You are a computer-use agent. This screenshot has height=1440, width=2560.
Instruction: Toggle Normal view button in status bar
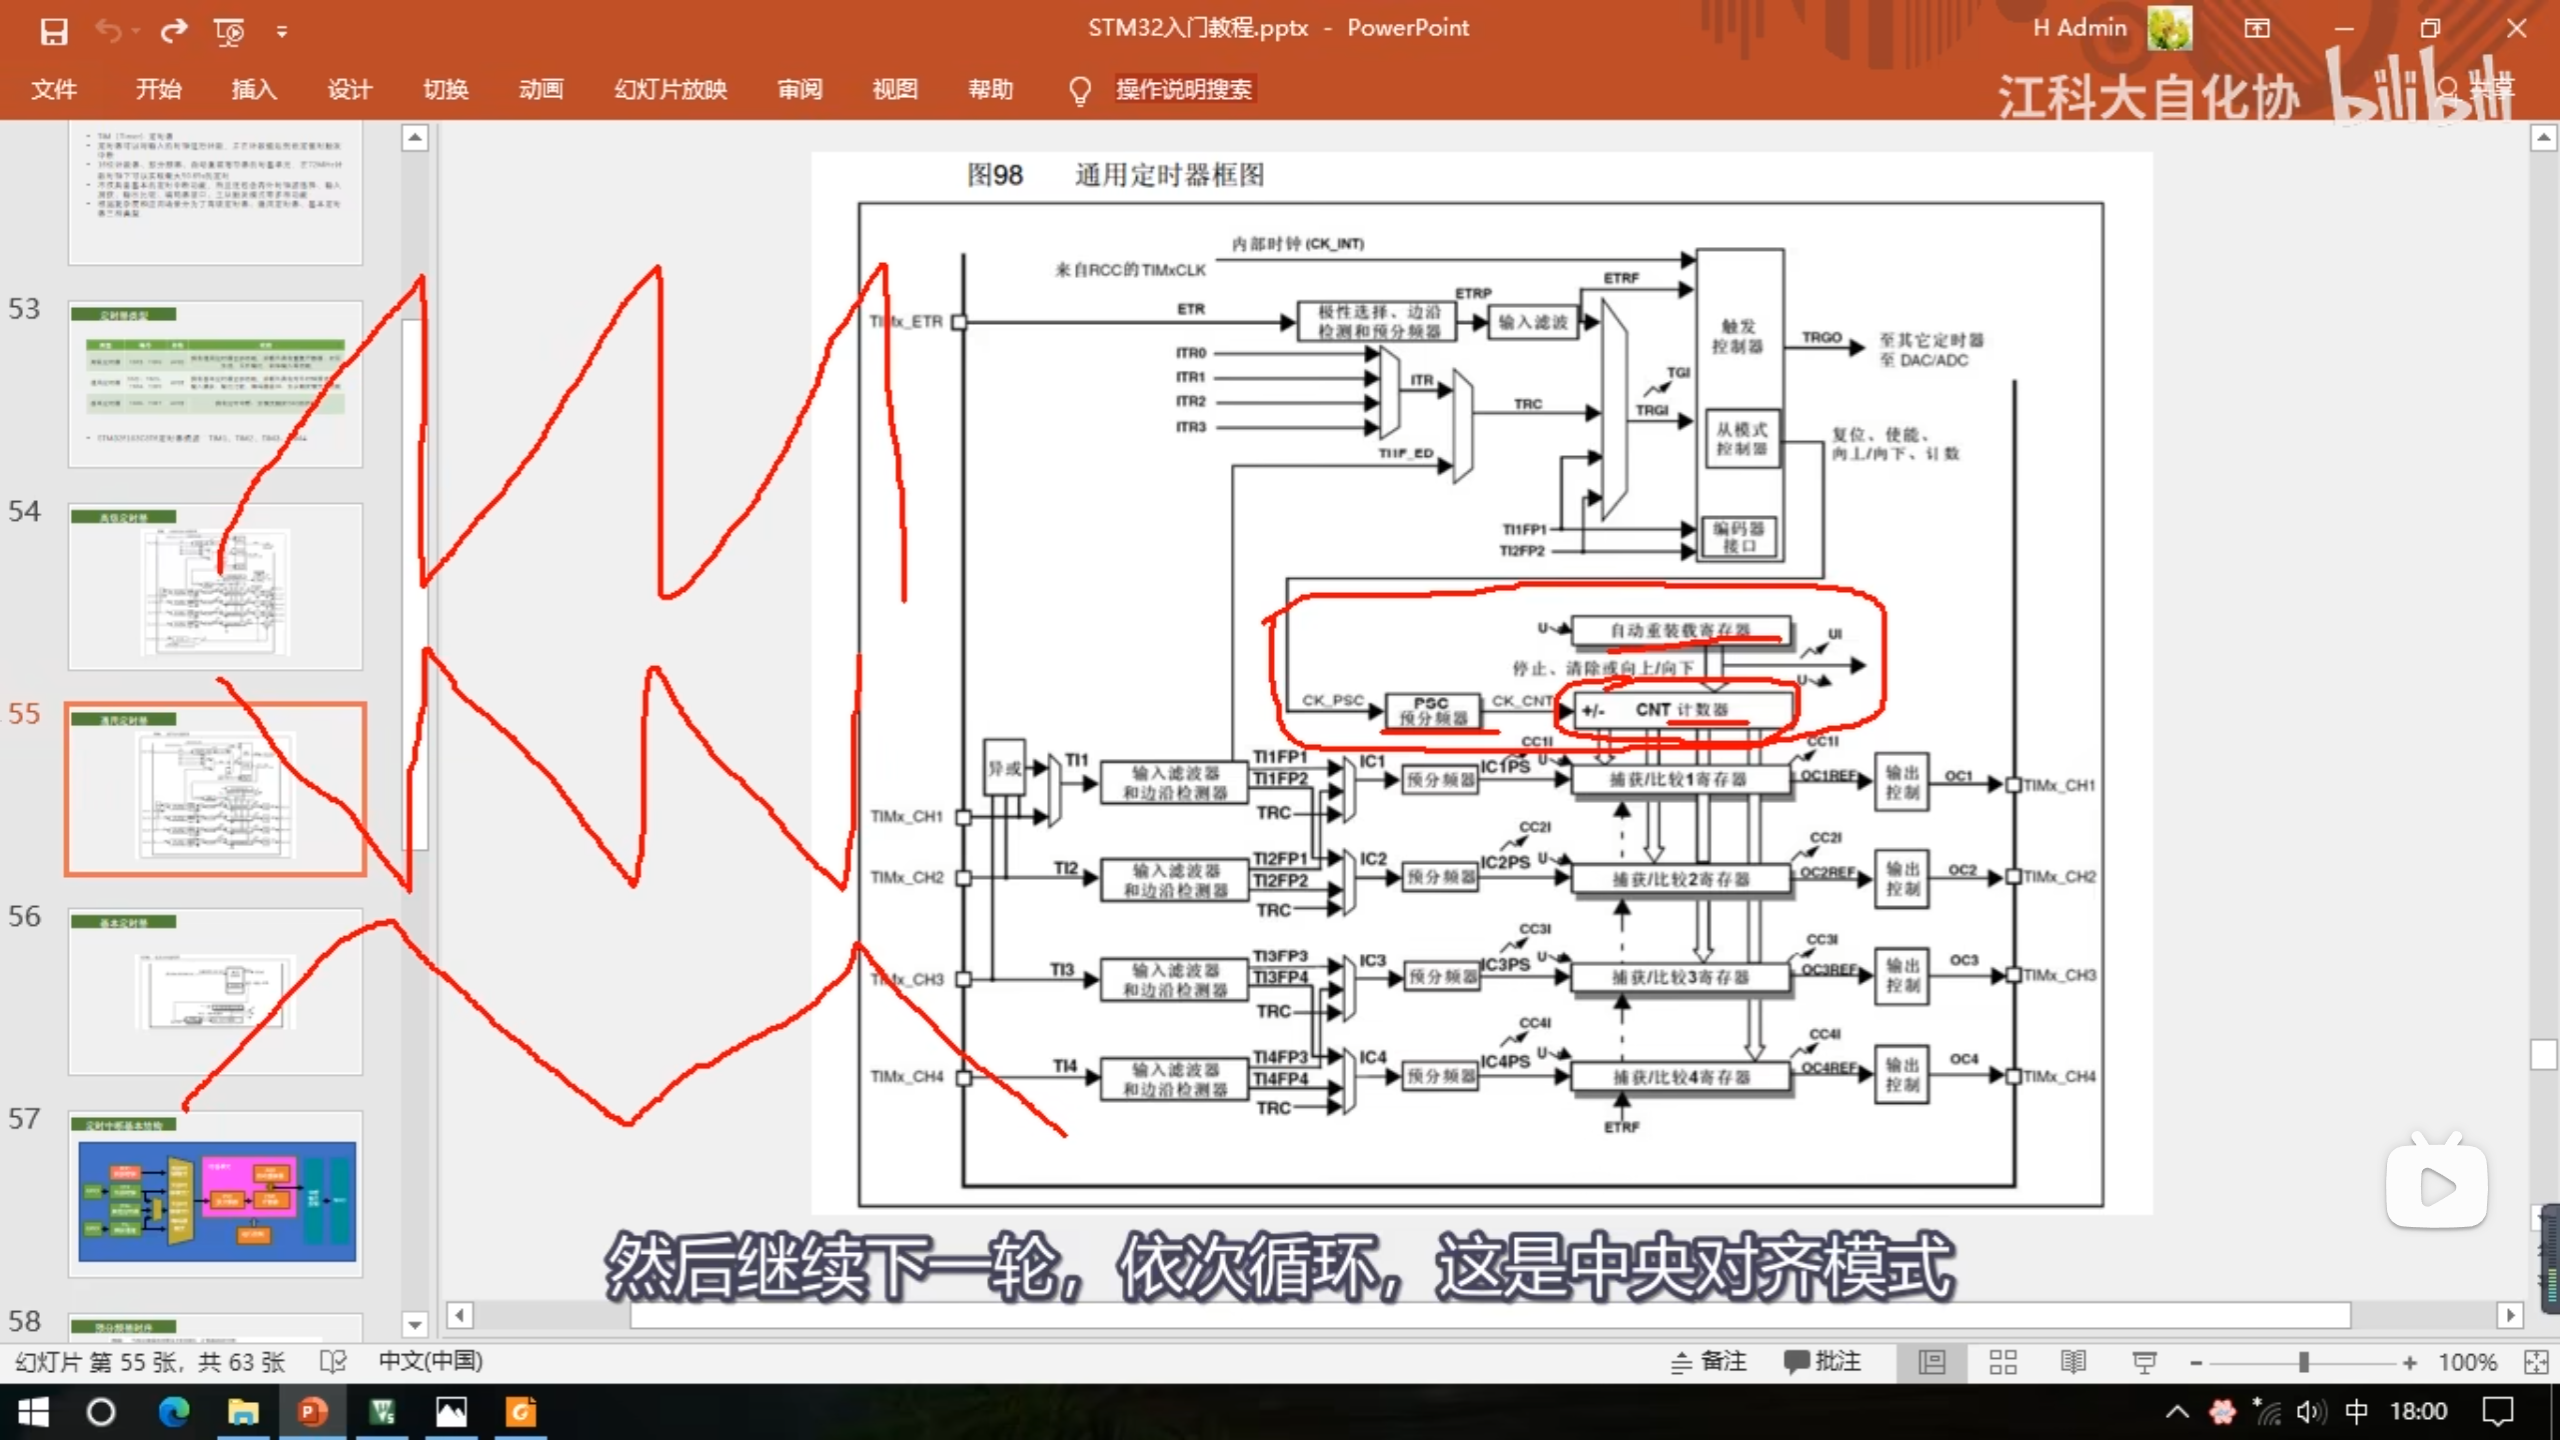pyautogui.click(x=1932, y=1362)
